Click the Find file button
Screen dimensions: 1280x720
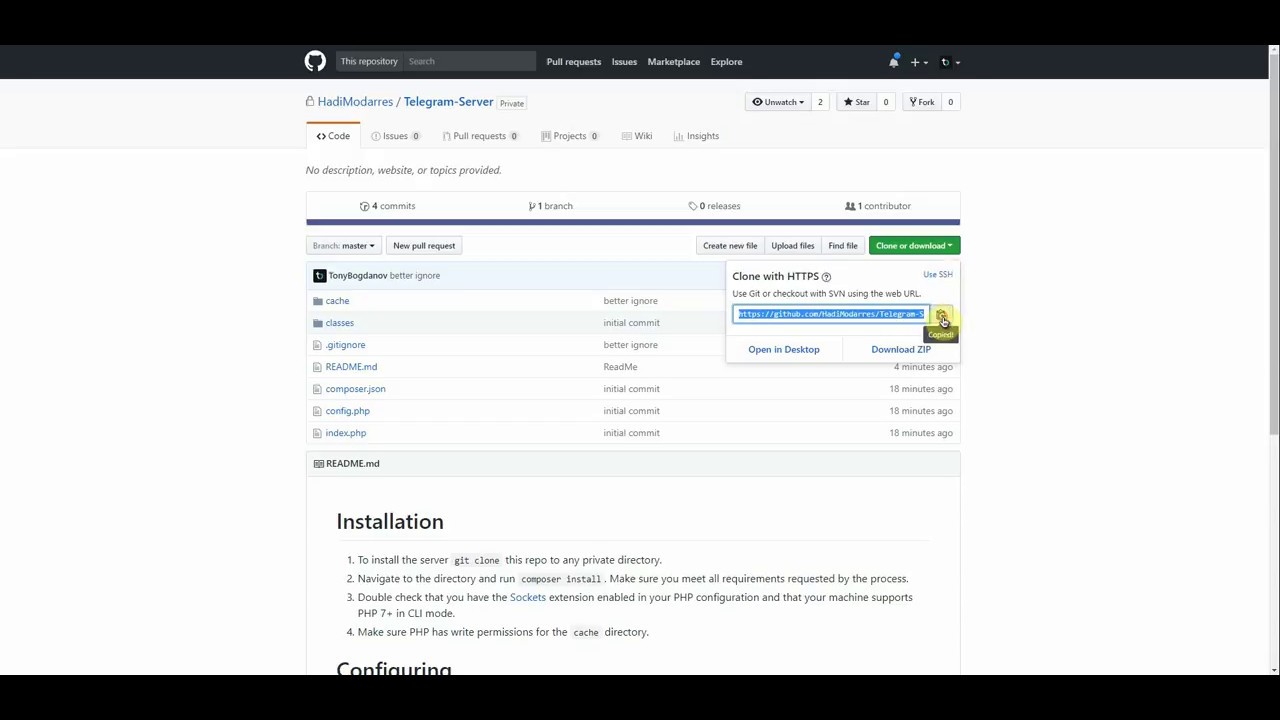point(843,246)
